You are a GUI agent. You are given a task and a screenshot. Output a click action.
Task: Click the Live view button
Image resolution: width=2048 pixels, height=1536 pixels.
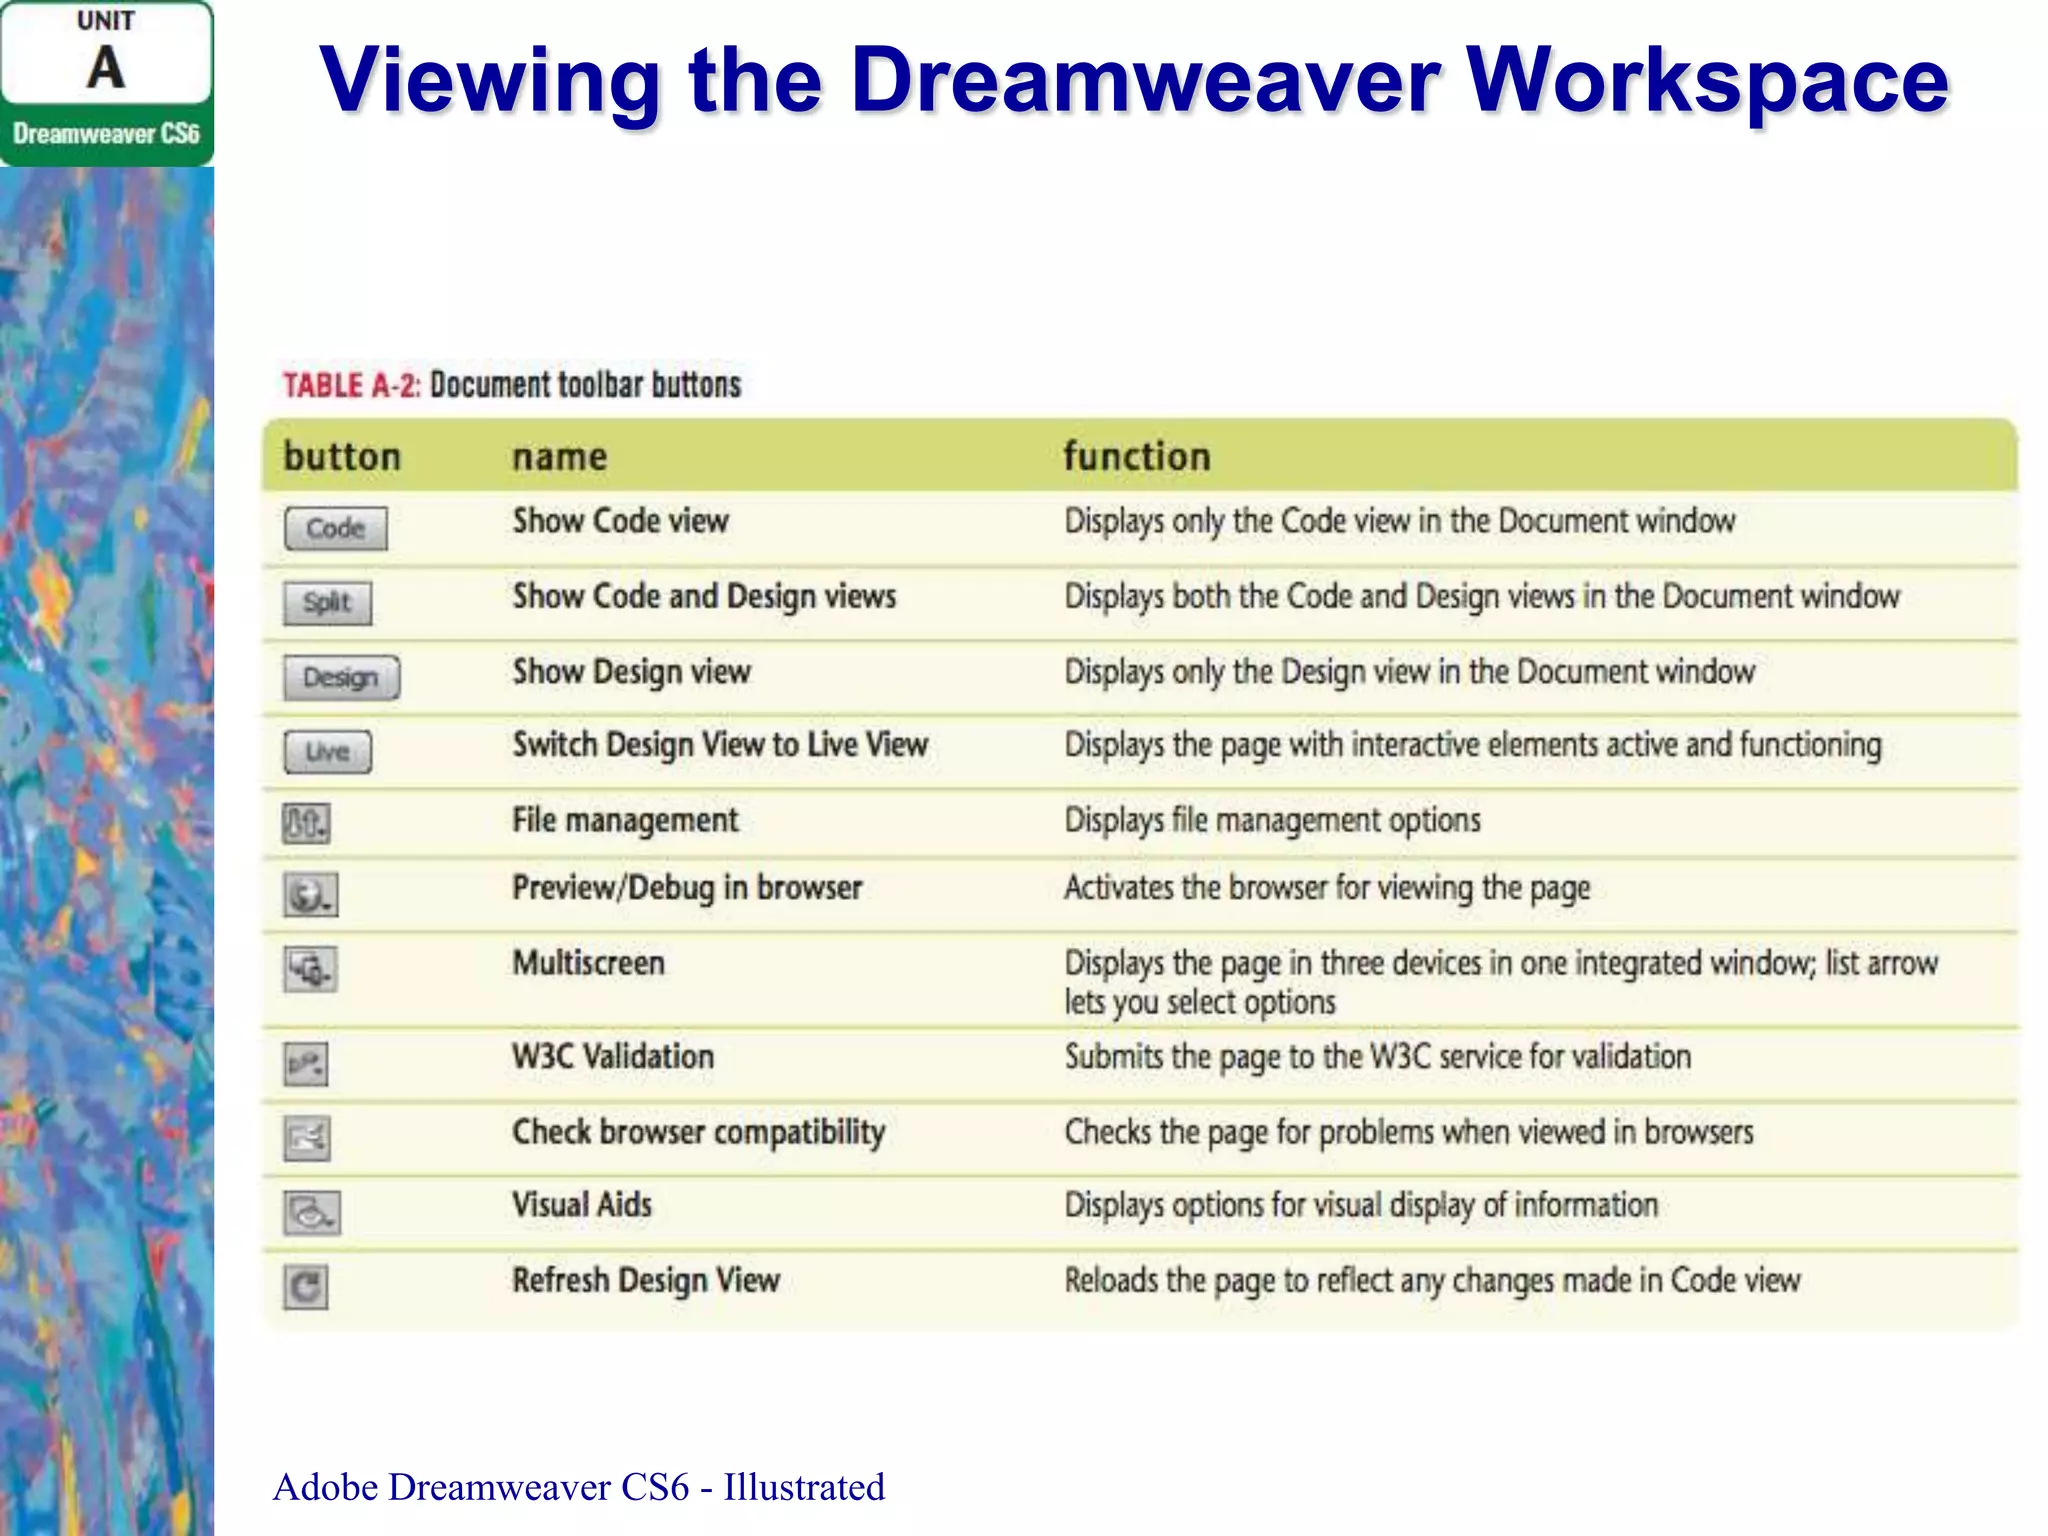point(328,752)
